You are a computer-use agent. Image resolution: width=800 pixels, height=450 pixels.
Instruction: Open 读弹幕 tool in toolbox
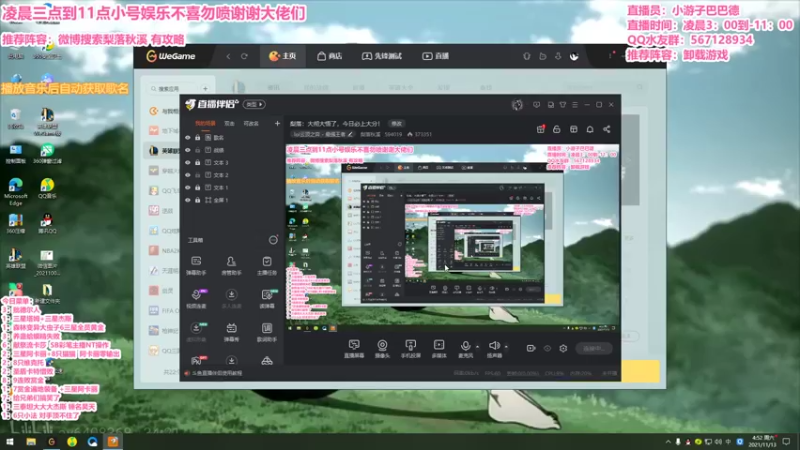267,299
